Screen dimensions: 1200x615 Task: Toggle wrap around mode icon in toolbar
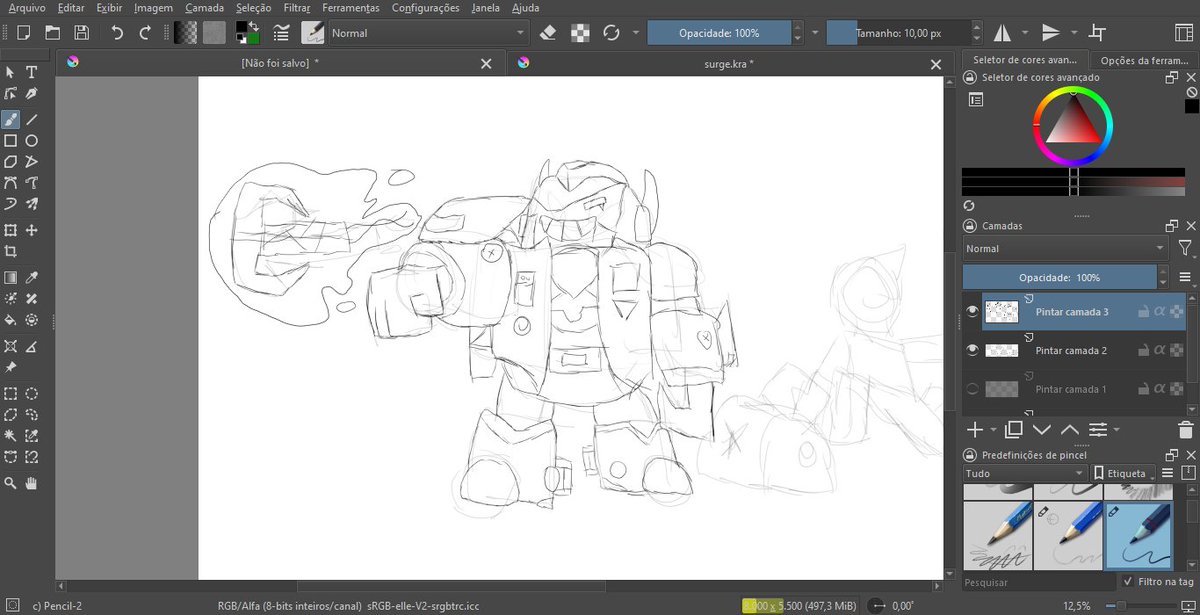[1098, 33]
